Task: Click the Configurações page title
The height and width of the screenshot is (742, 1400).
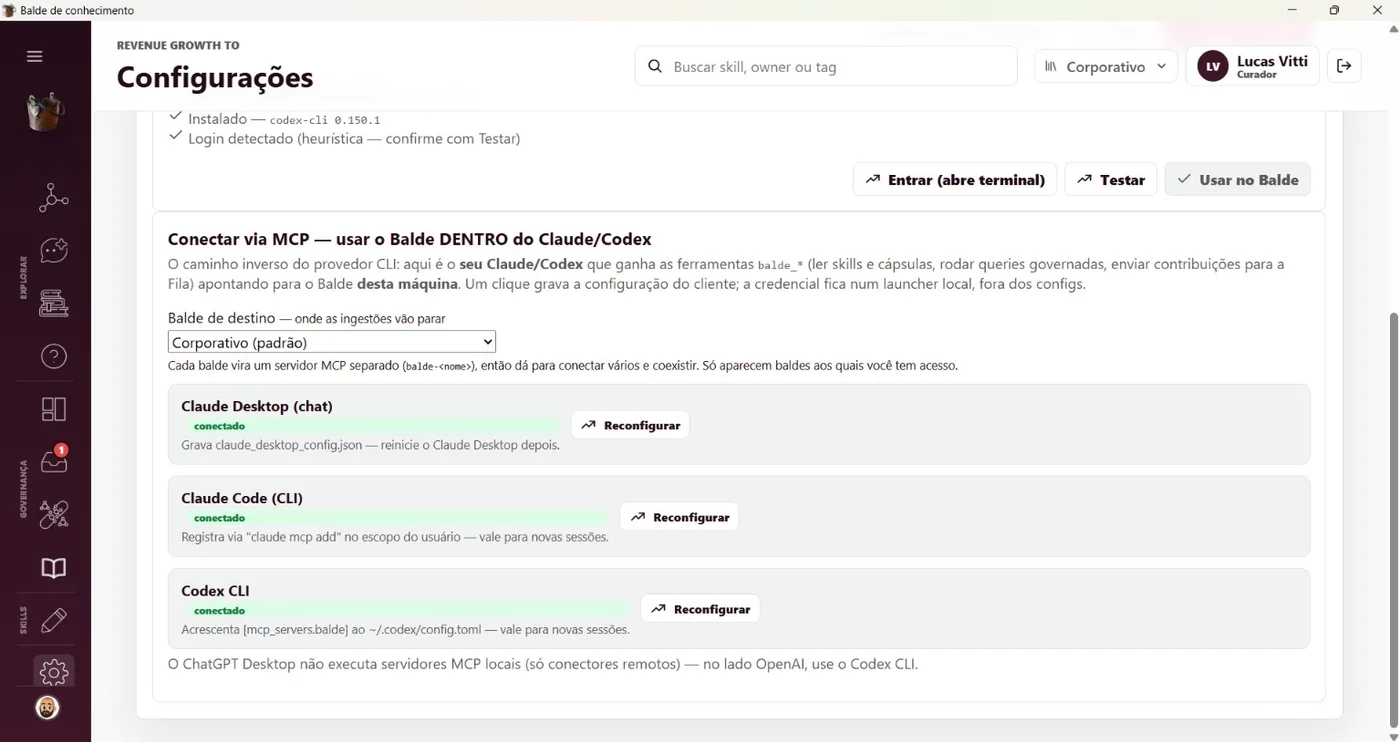Action: [215, 77]
